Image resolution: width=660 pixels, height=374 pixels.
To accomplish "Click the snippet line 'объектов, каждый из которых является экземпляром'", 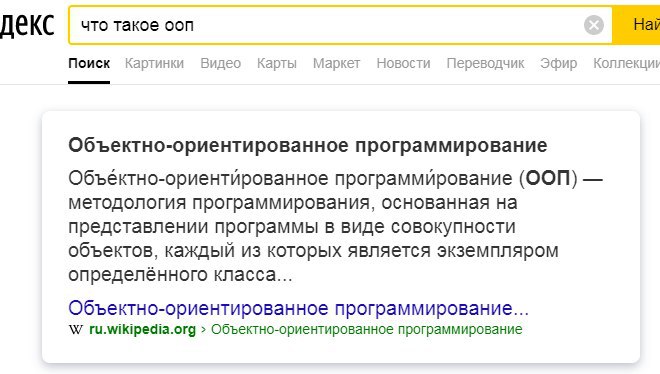I will (314, 251).
